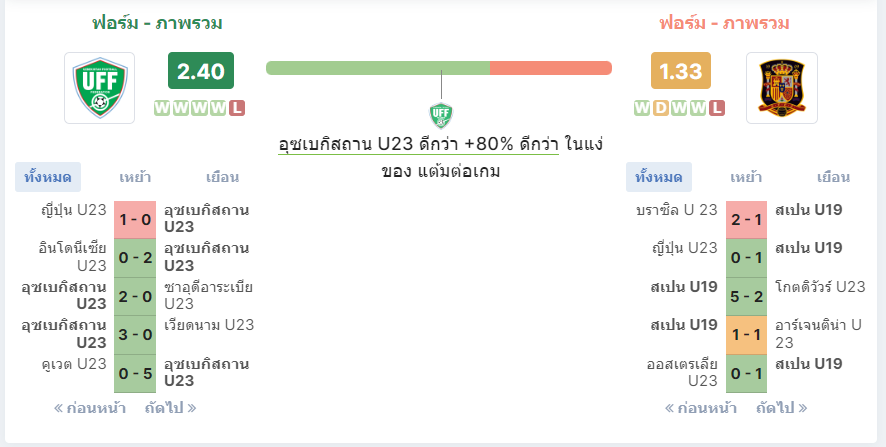Click Spain's red L form badge
Image resolution: width=886 pixels, height=447 pixels.
pos(716,108)
